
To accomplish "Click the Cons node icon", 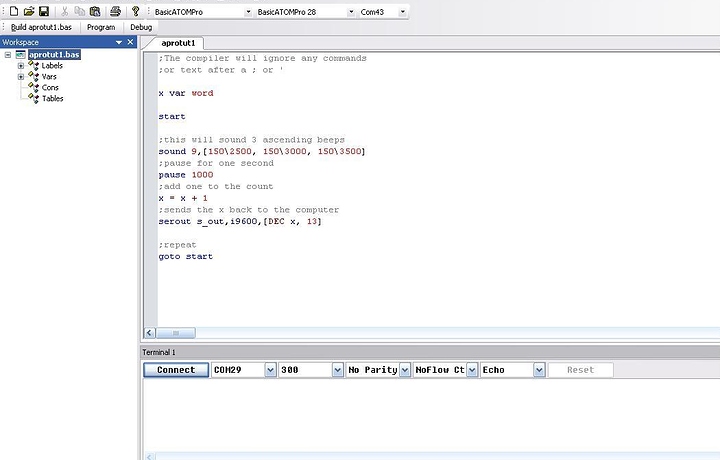I will coord(34,87).
